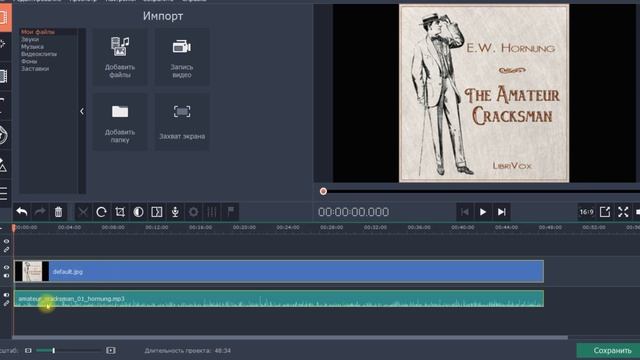Select the Видеоклипы category

(x=39, y=54)
